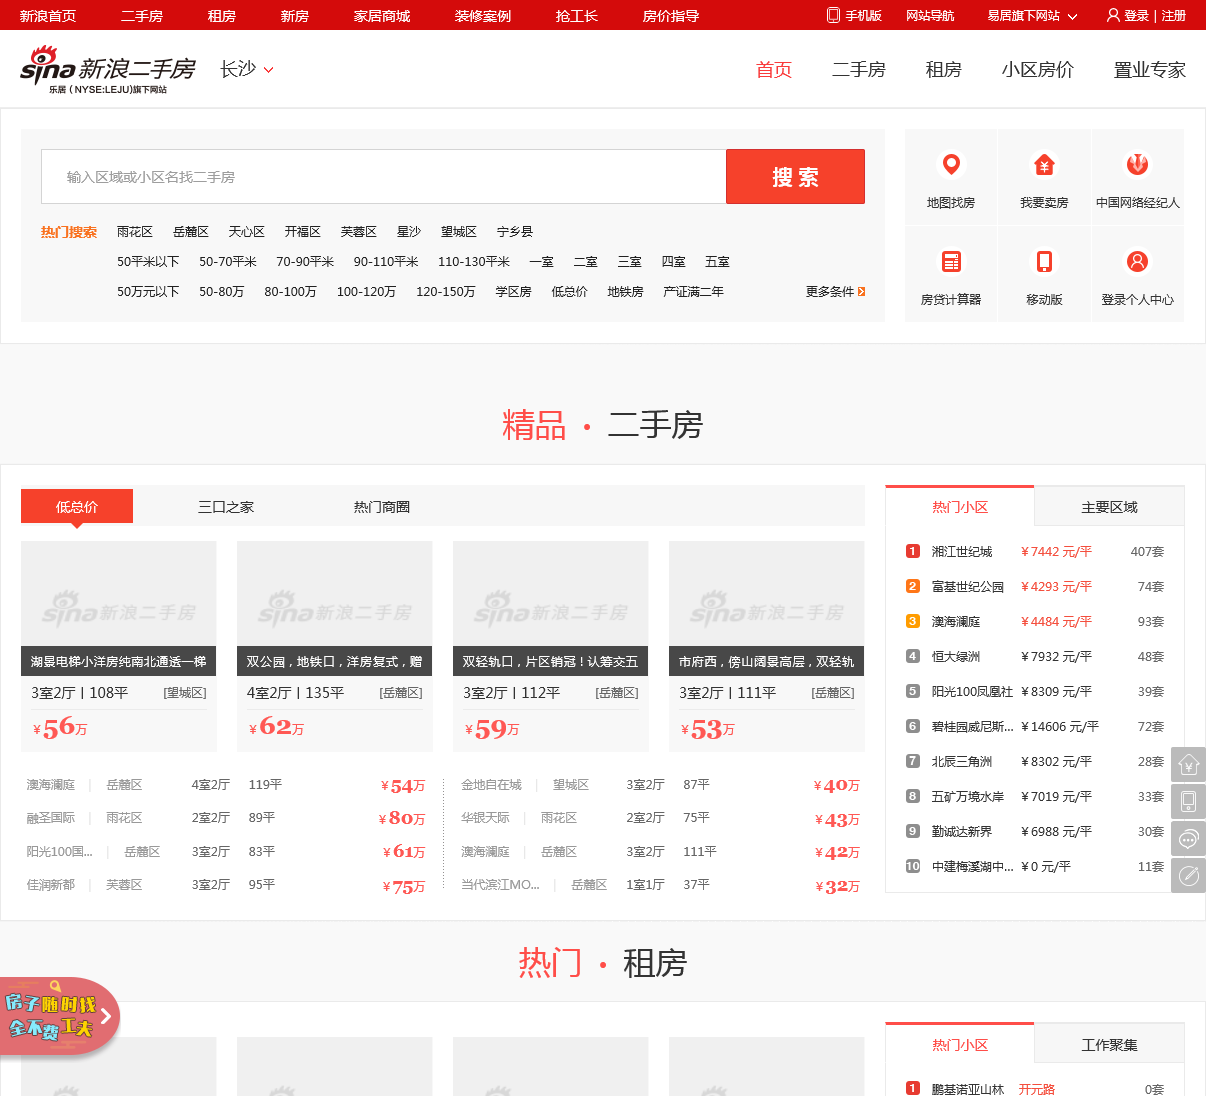Filter by 三室 room count
This screenshot has height=1096, width=1206.
click(x=630, y=262)
